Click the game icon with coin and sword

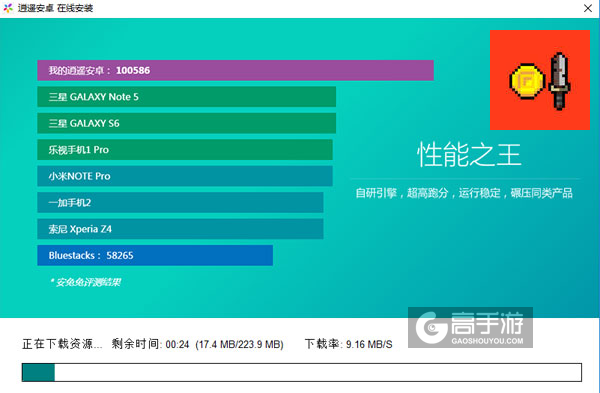pyautogui.click(x=540, y=80)
